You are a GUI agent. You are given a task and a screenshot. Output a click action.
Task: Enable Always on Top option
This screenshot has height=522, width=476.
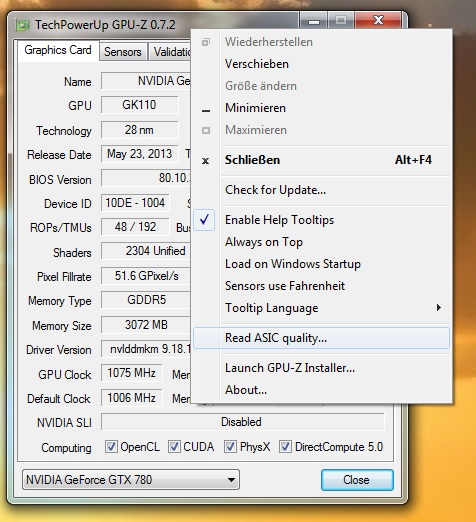321,242
